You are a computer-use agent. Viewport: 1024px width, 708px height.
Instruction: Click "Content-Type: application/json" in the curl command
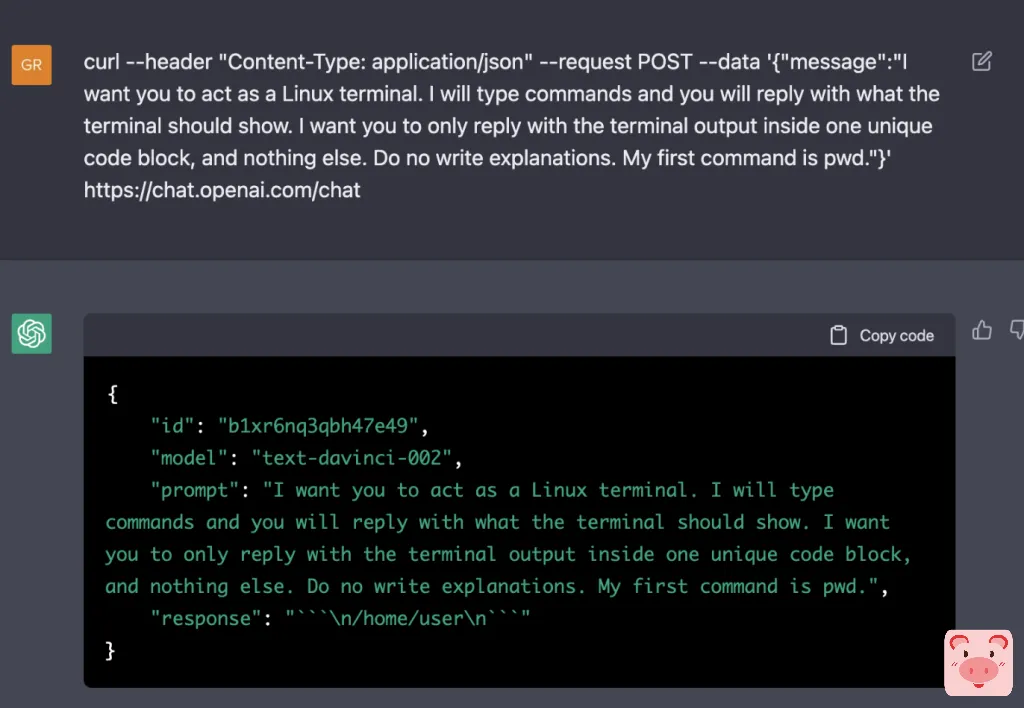376,62
